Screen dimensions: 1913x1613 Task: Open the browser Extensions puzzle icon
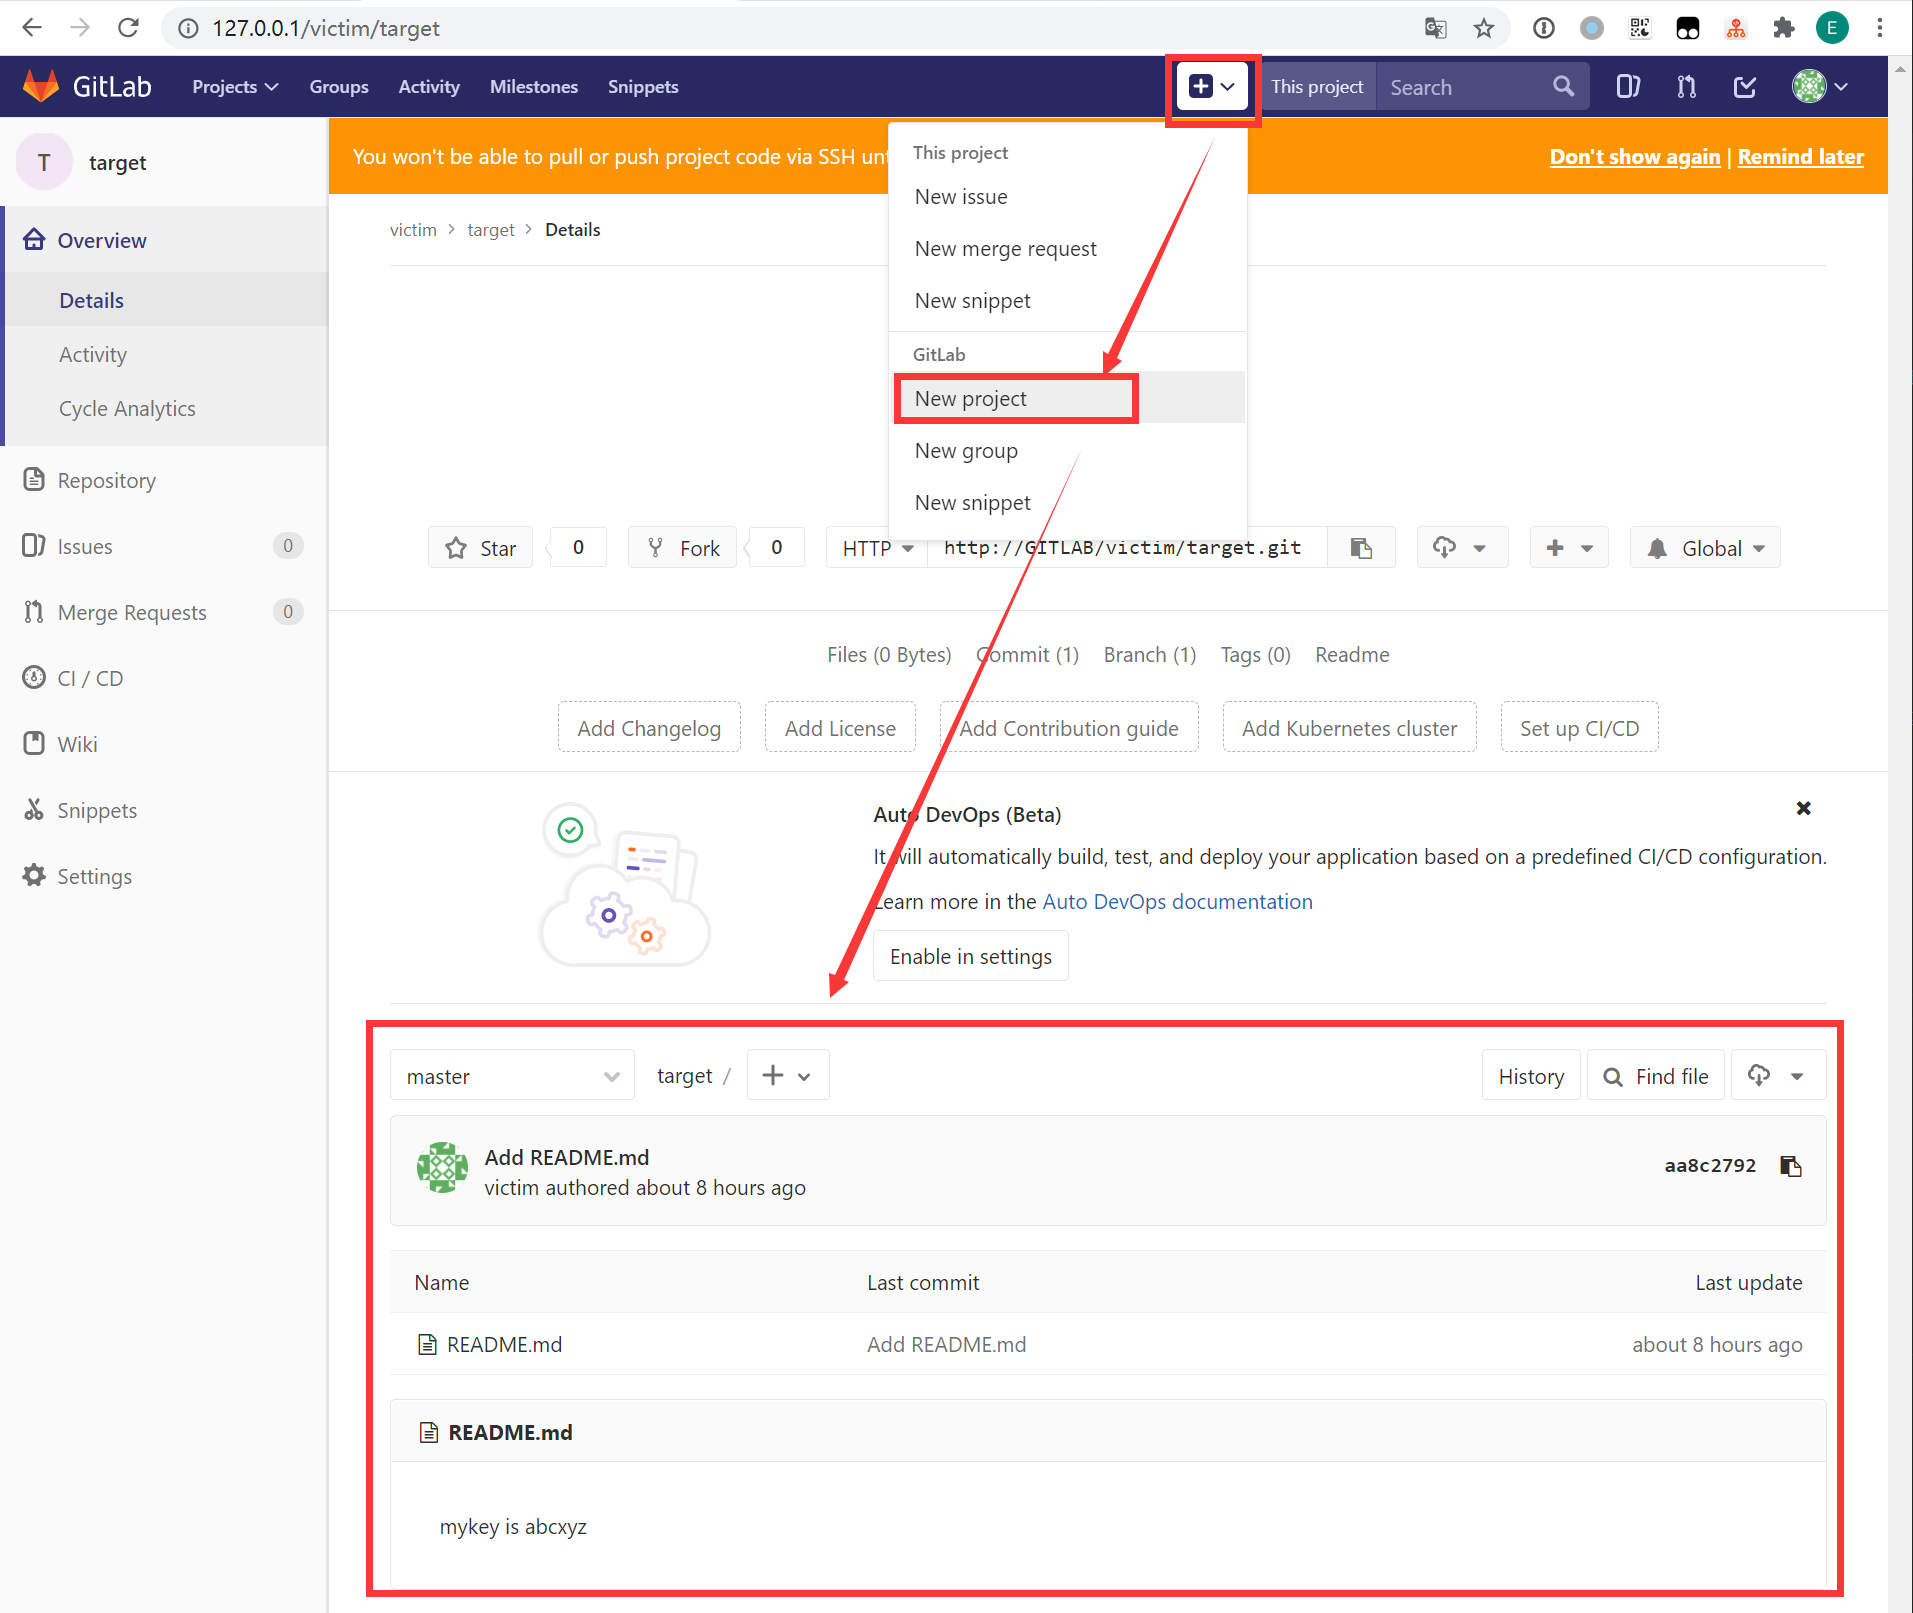pos(1783,28)
